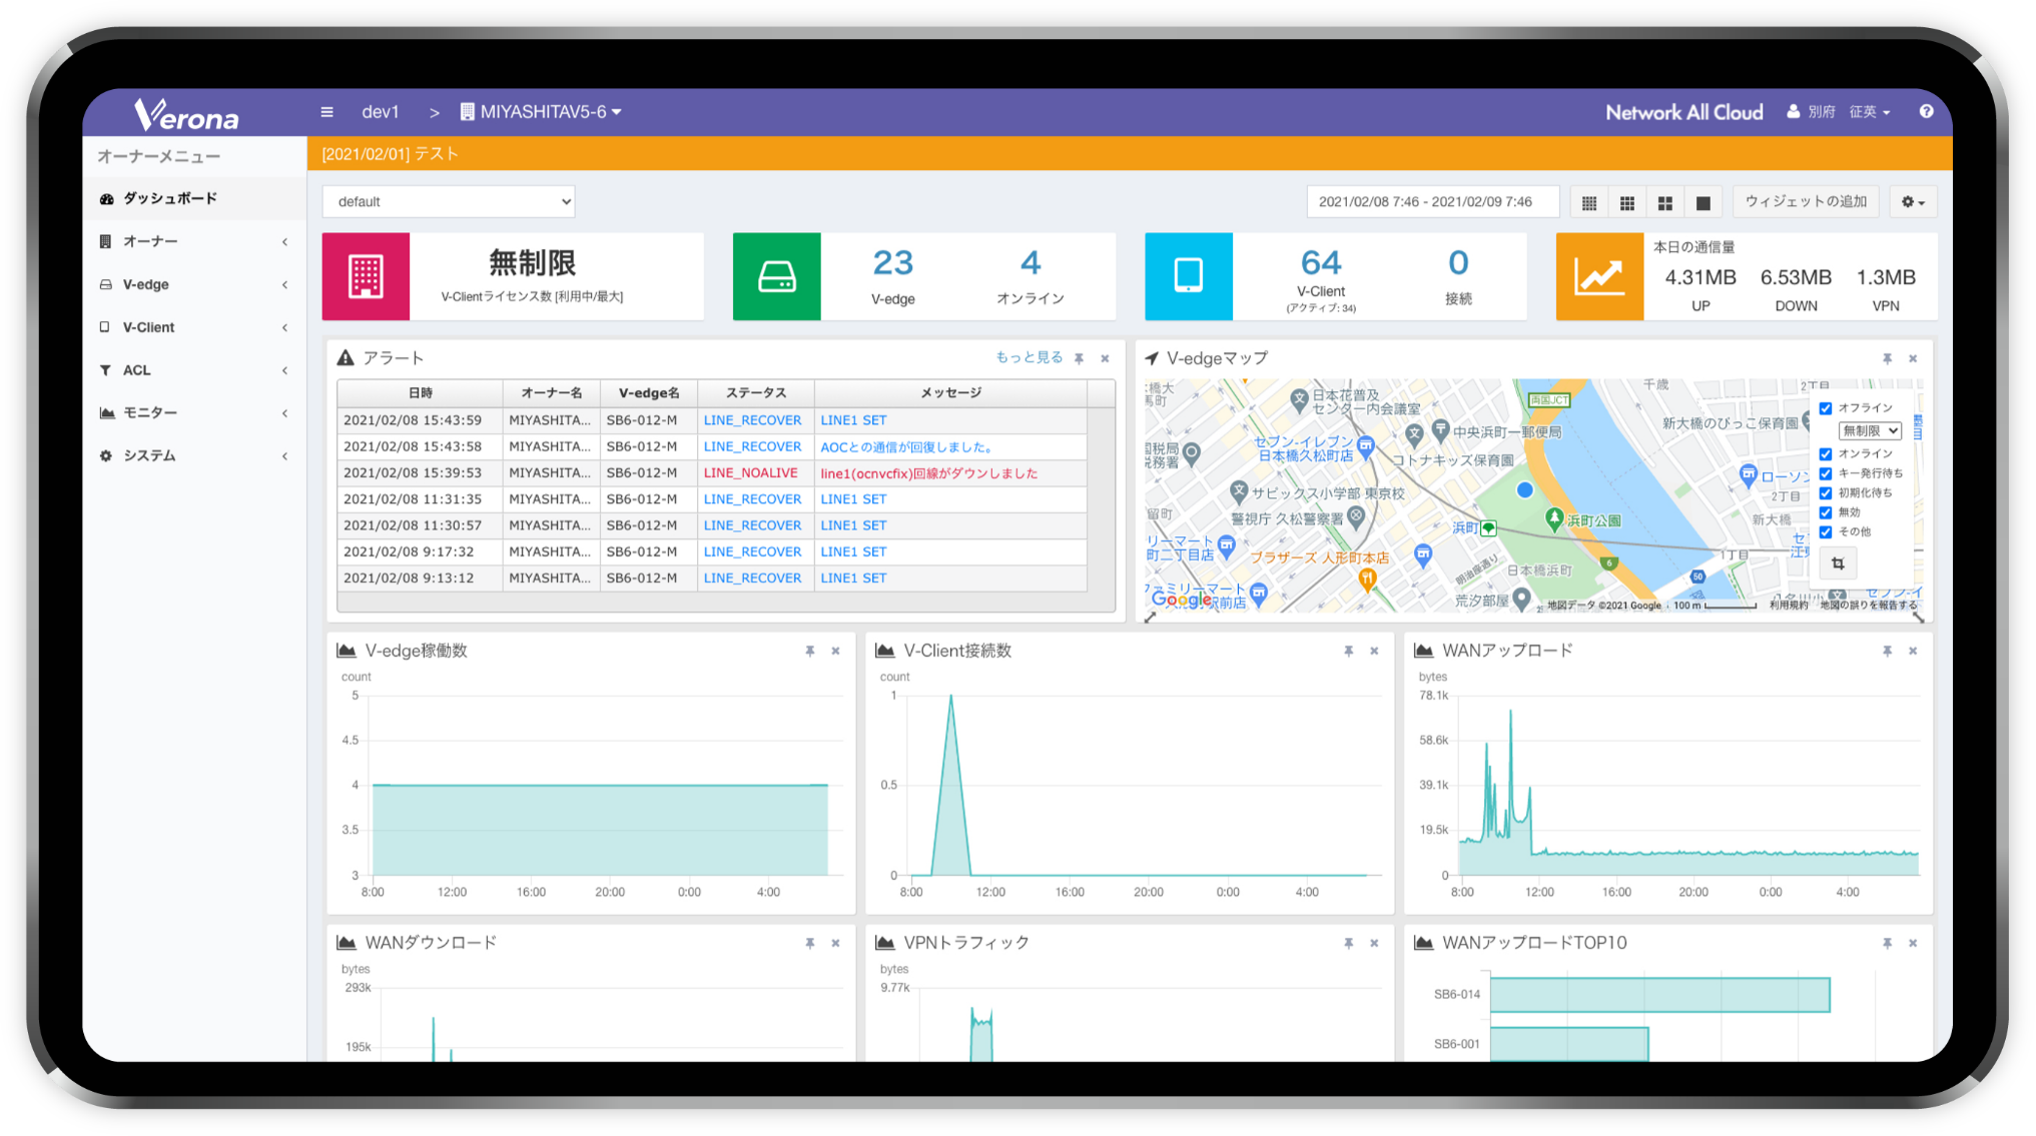The height and width of the screenshot is (1136, 2036).
Task: Open the 無制限 dropdown in the map legend
Action: [1869, 430]
